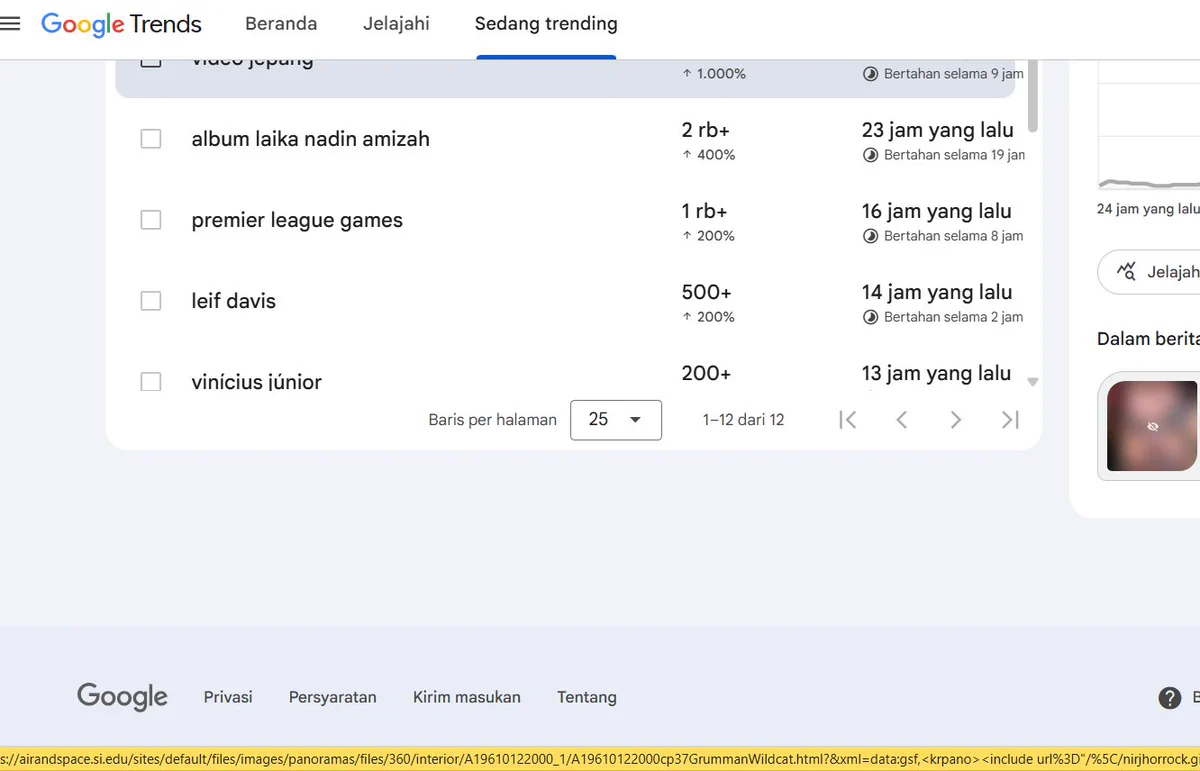Click scroll-down arrow of trends list
Viewport: 1200px width, 771px height.
(1033, 381)
